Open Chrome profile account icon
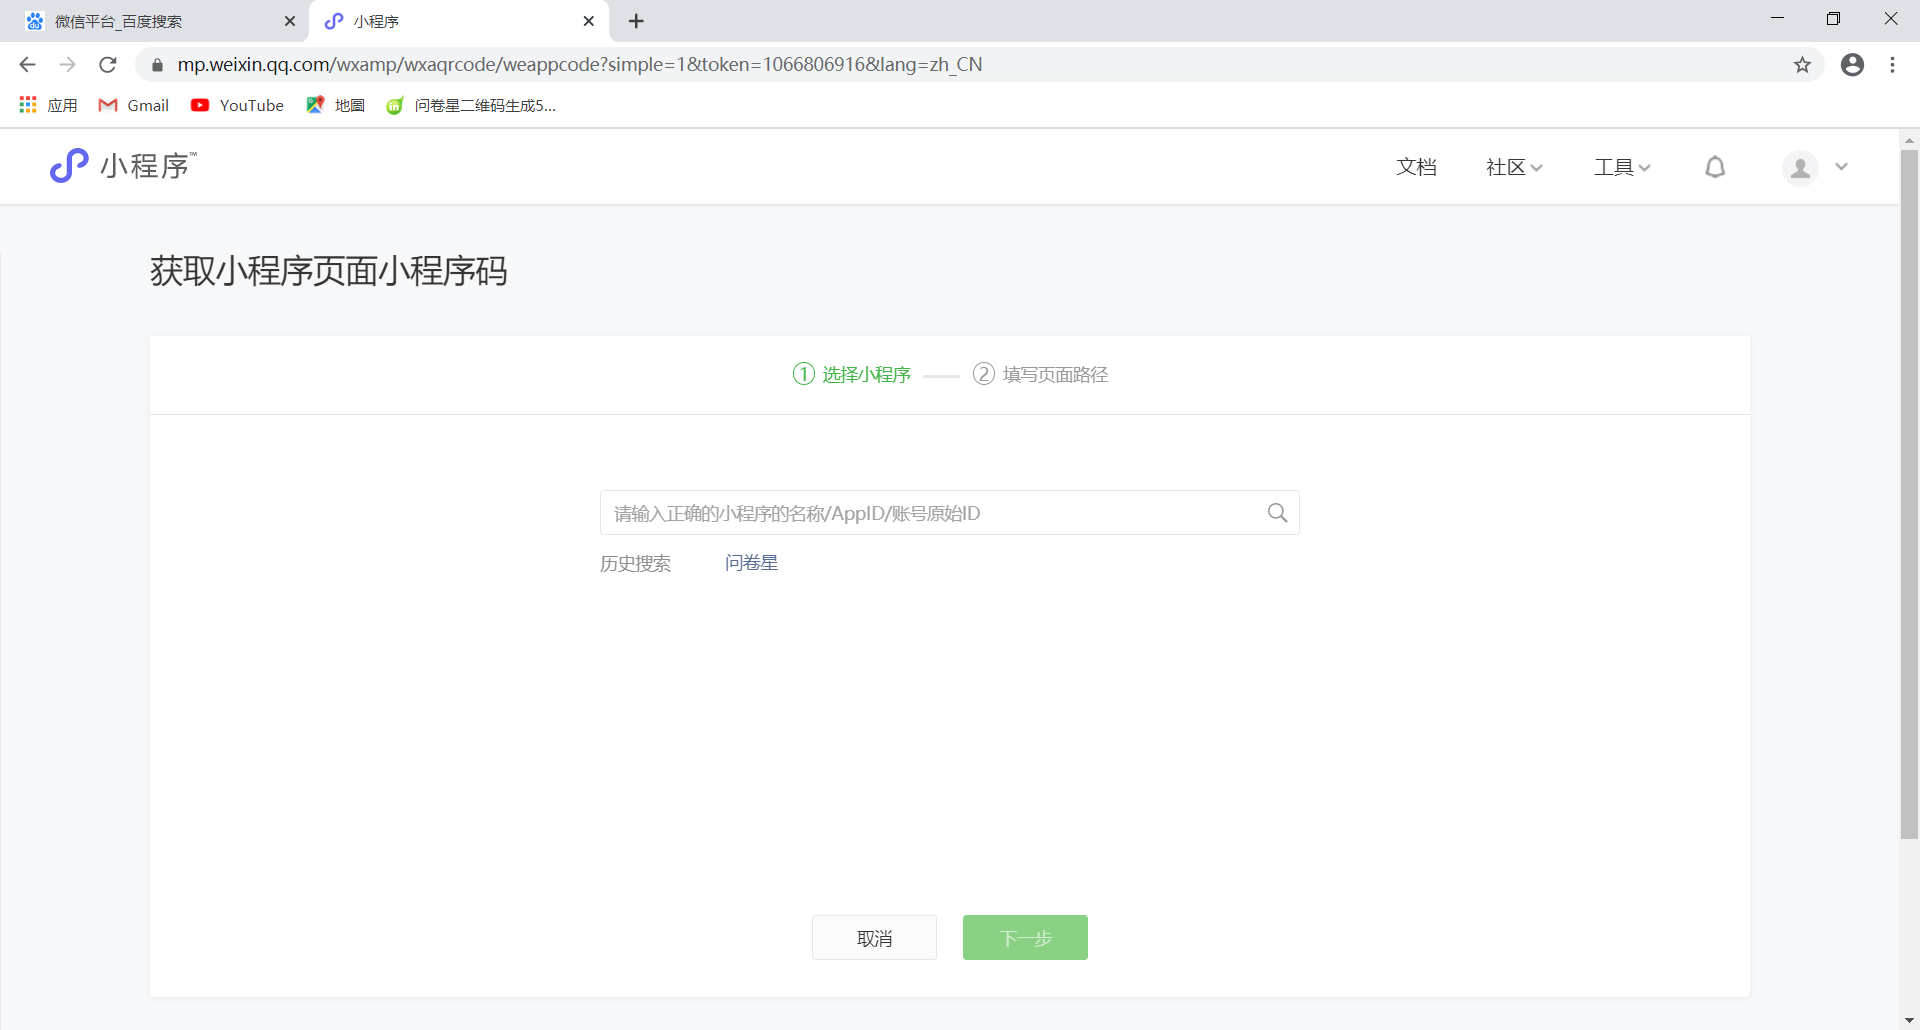 pos(1852,65)
